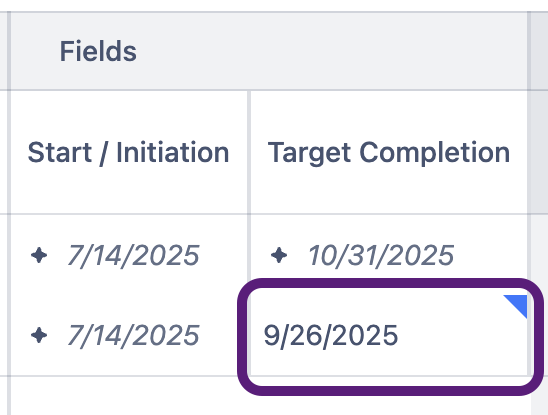Click the grey strip right of the Target Completion header

coord(539,152)
